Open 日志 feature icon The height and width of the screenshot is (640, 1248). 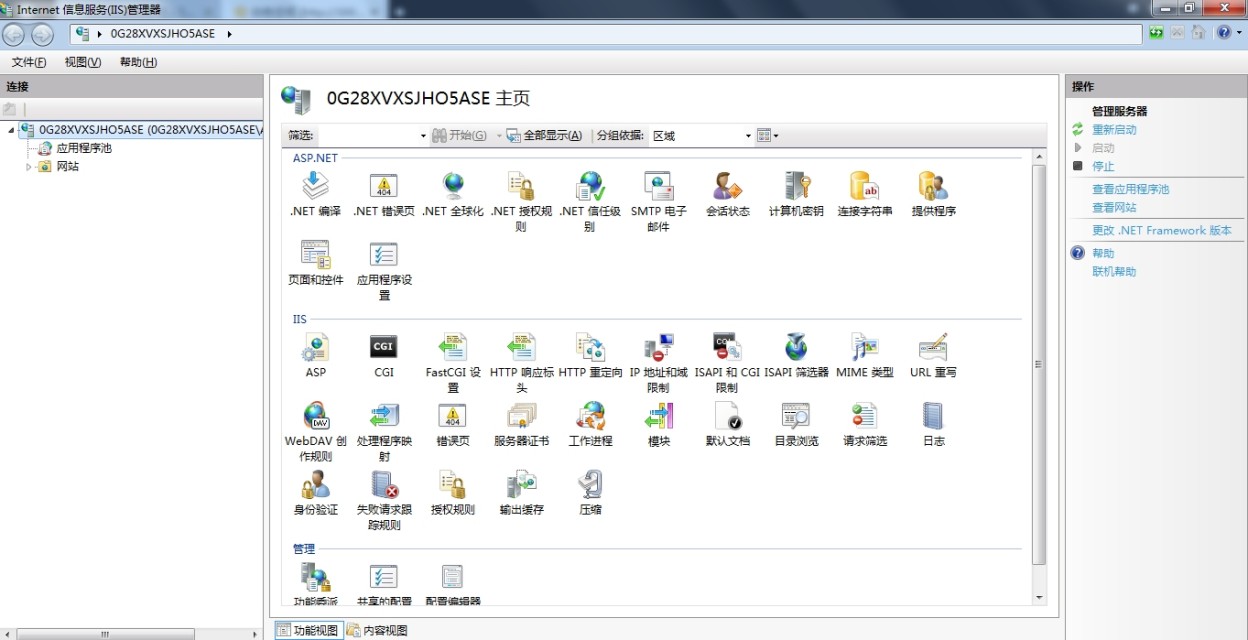tap(933, 424)
